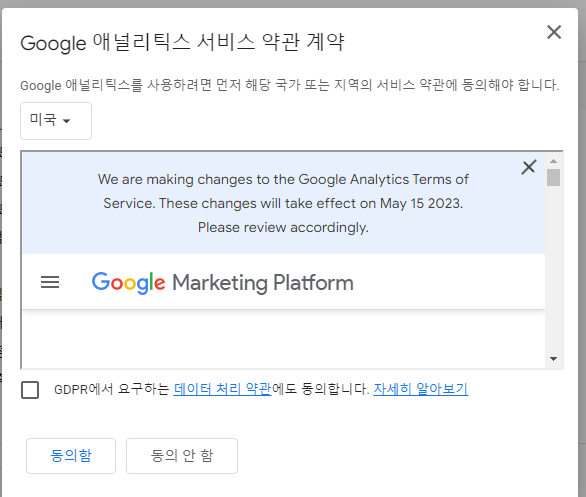Click the text 'Please review accordingly.'
Viewport: 586px width, 497px height.
(x=283, y=227)
